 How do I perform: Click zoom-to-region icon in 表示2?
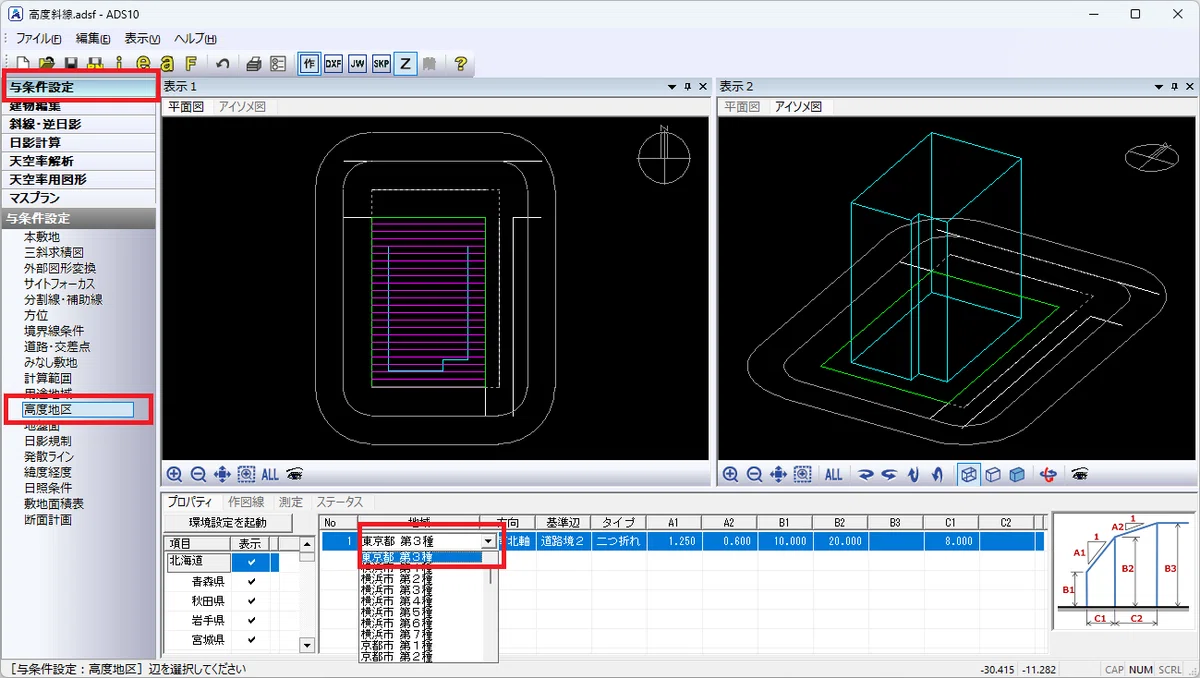tap(802, 475)
